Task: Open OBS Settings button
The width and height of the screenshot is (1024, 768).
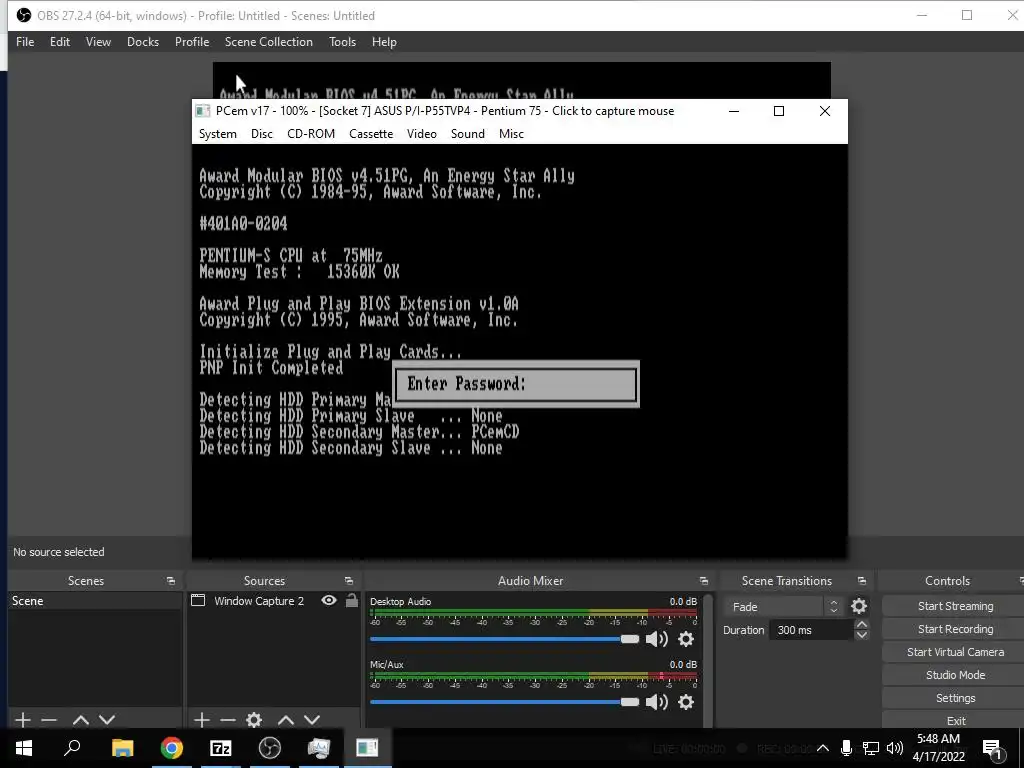Action: [x=955, y=697]
